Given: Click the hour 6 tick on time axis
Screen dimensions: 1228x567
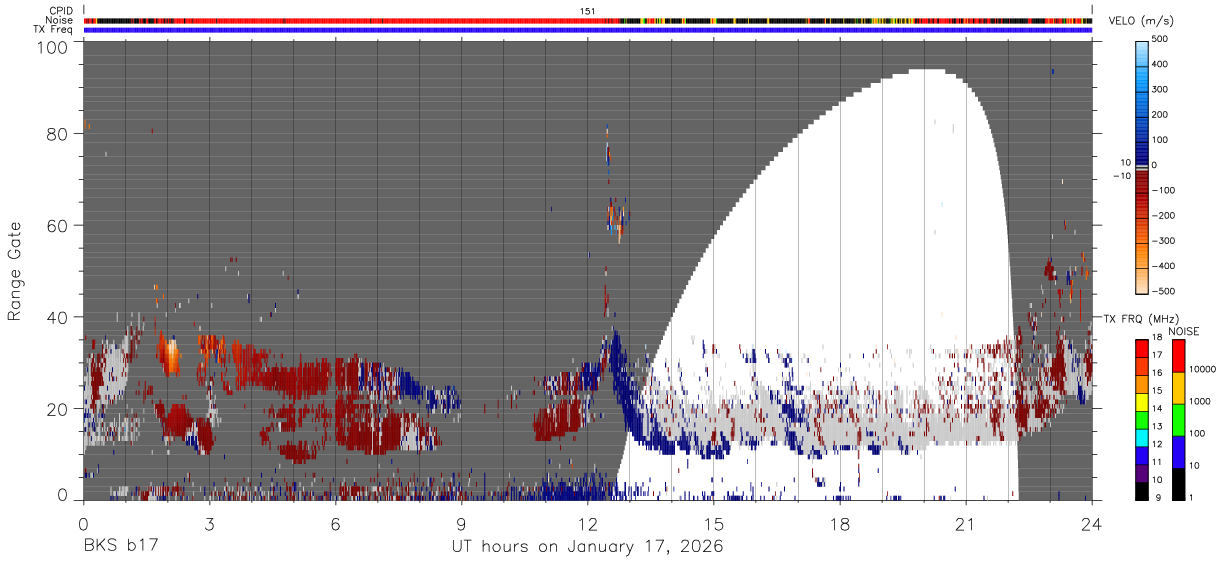Looking at the screenshot, I should tap(335, 524).
